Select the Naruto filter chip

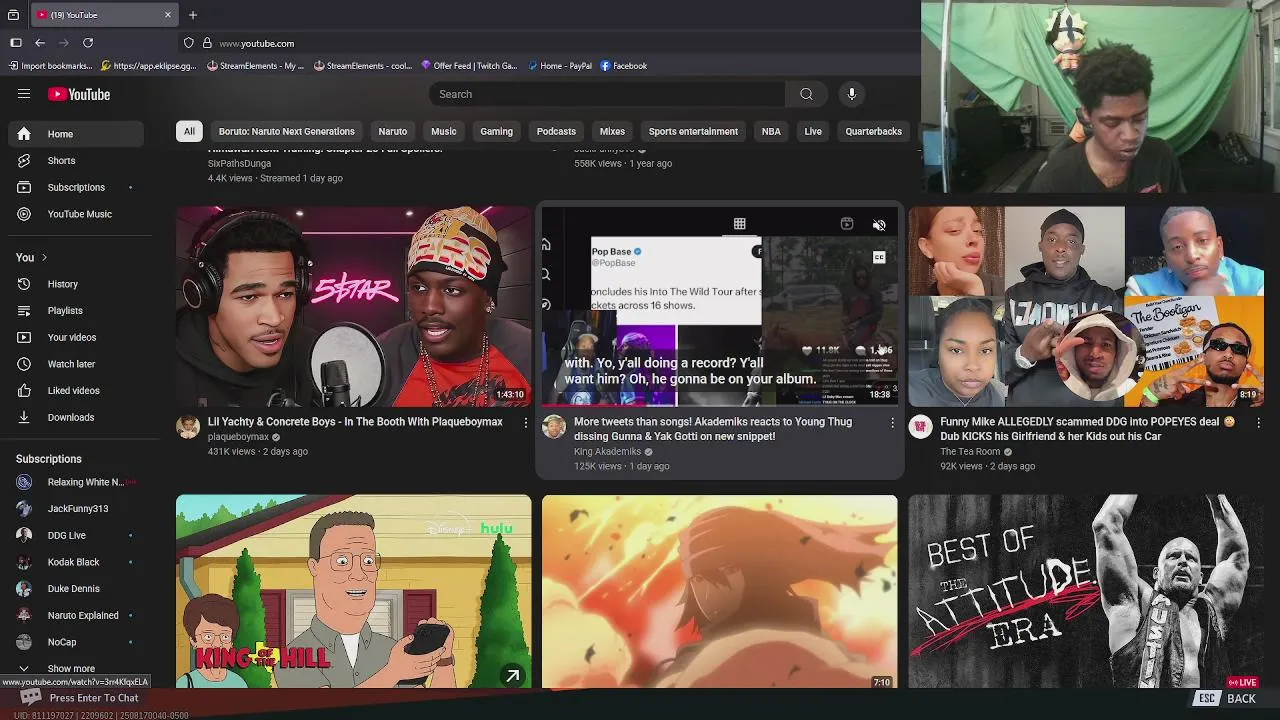coord(393,131)
